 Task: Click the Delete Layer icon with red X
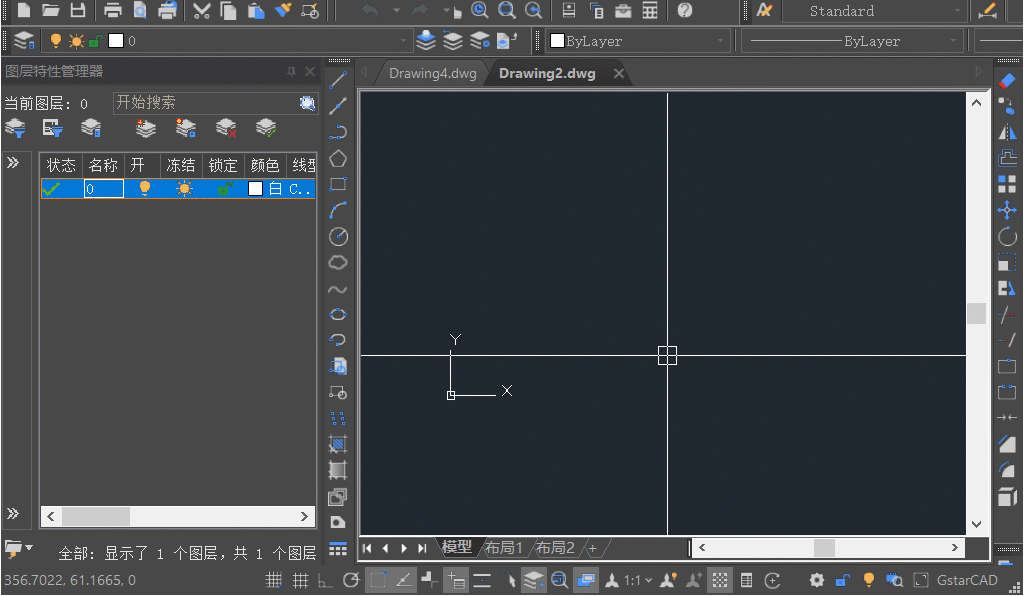226,128
